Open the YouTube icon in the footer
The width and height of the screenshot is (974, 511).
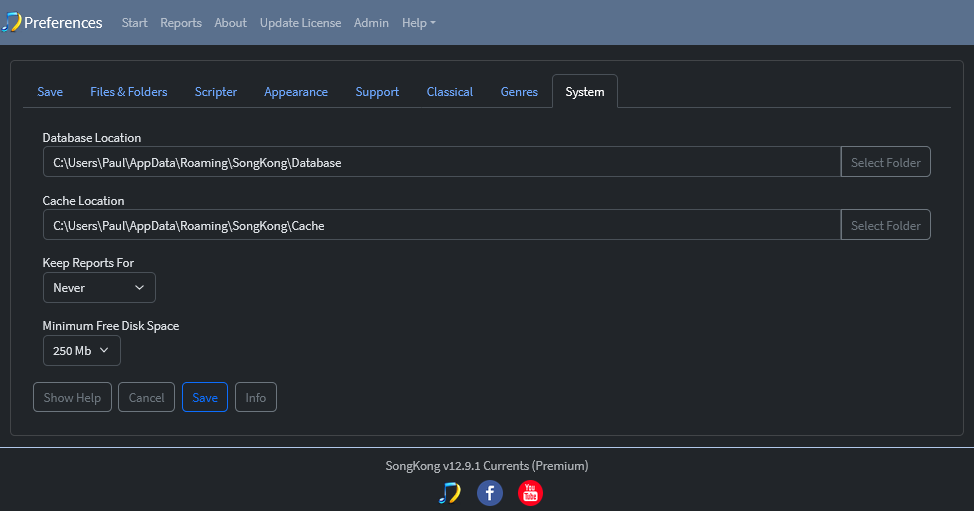[530, 493]
